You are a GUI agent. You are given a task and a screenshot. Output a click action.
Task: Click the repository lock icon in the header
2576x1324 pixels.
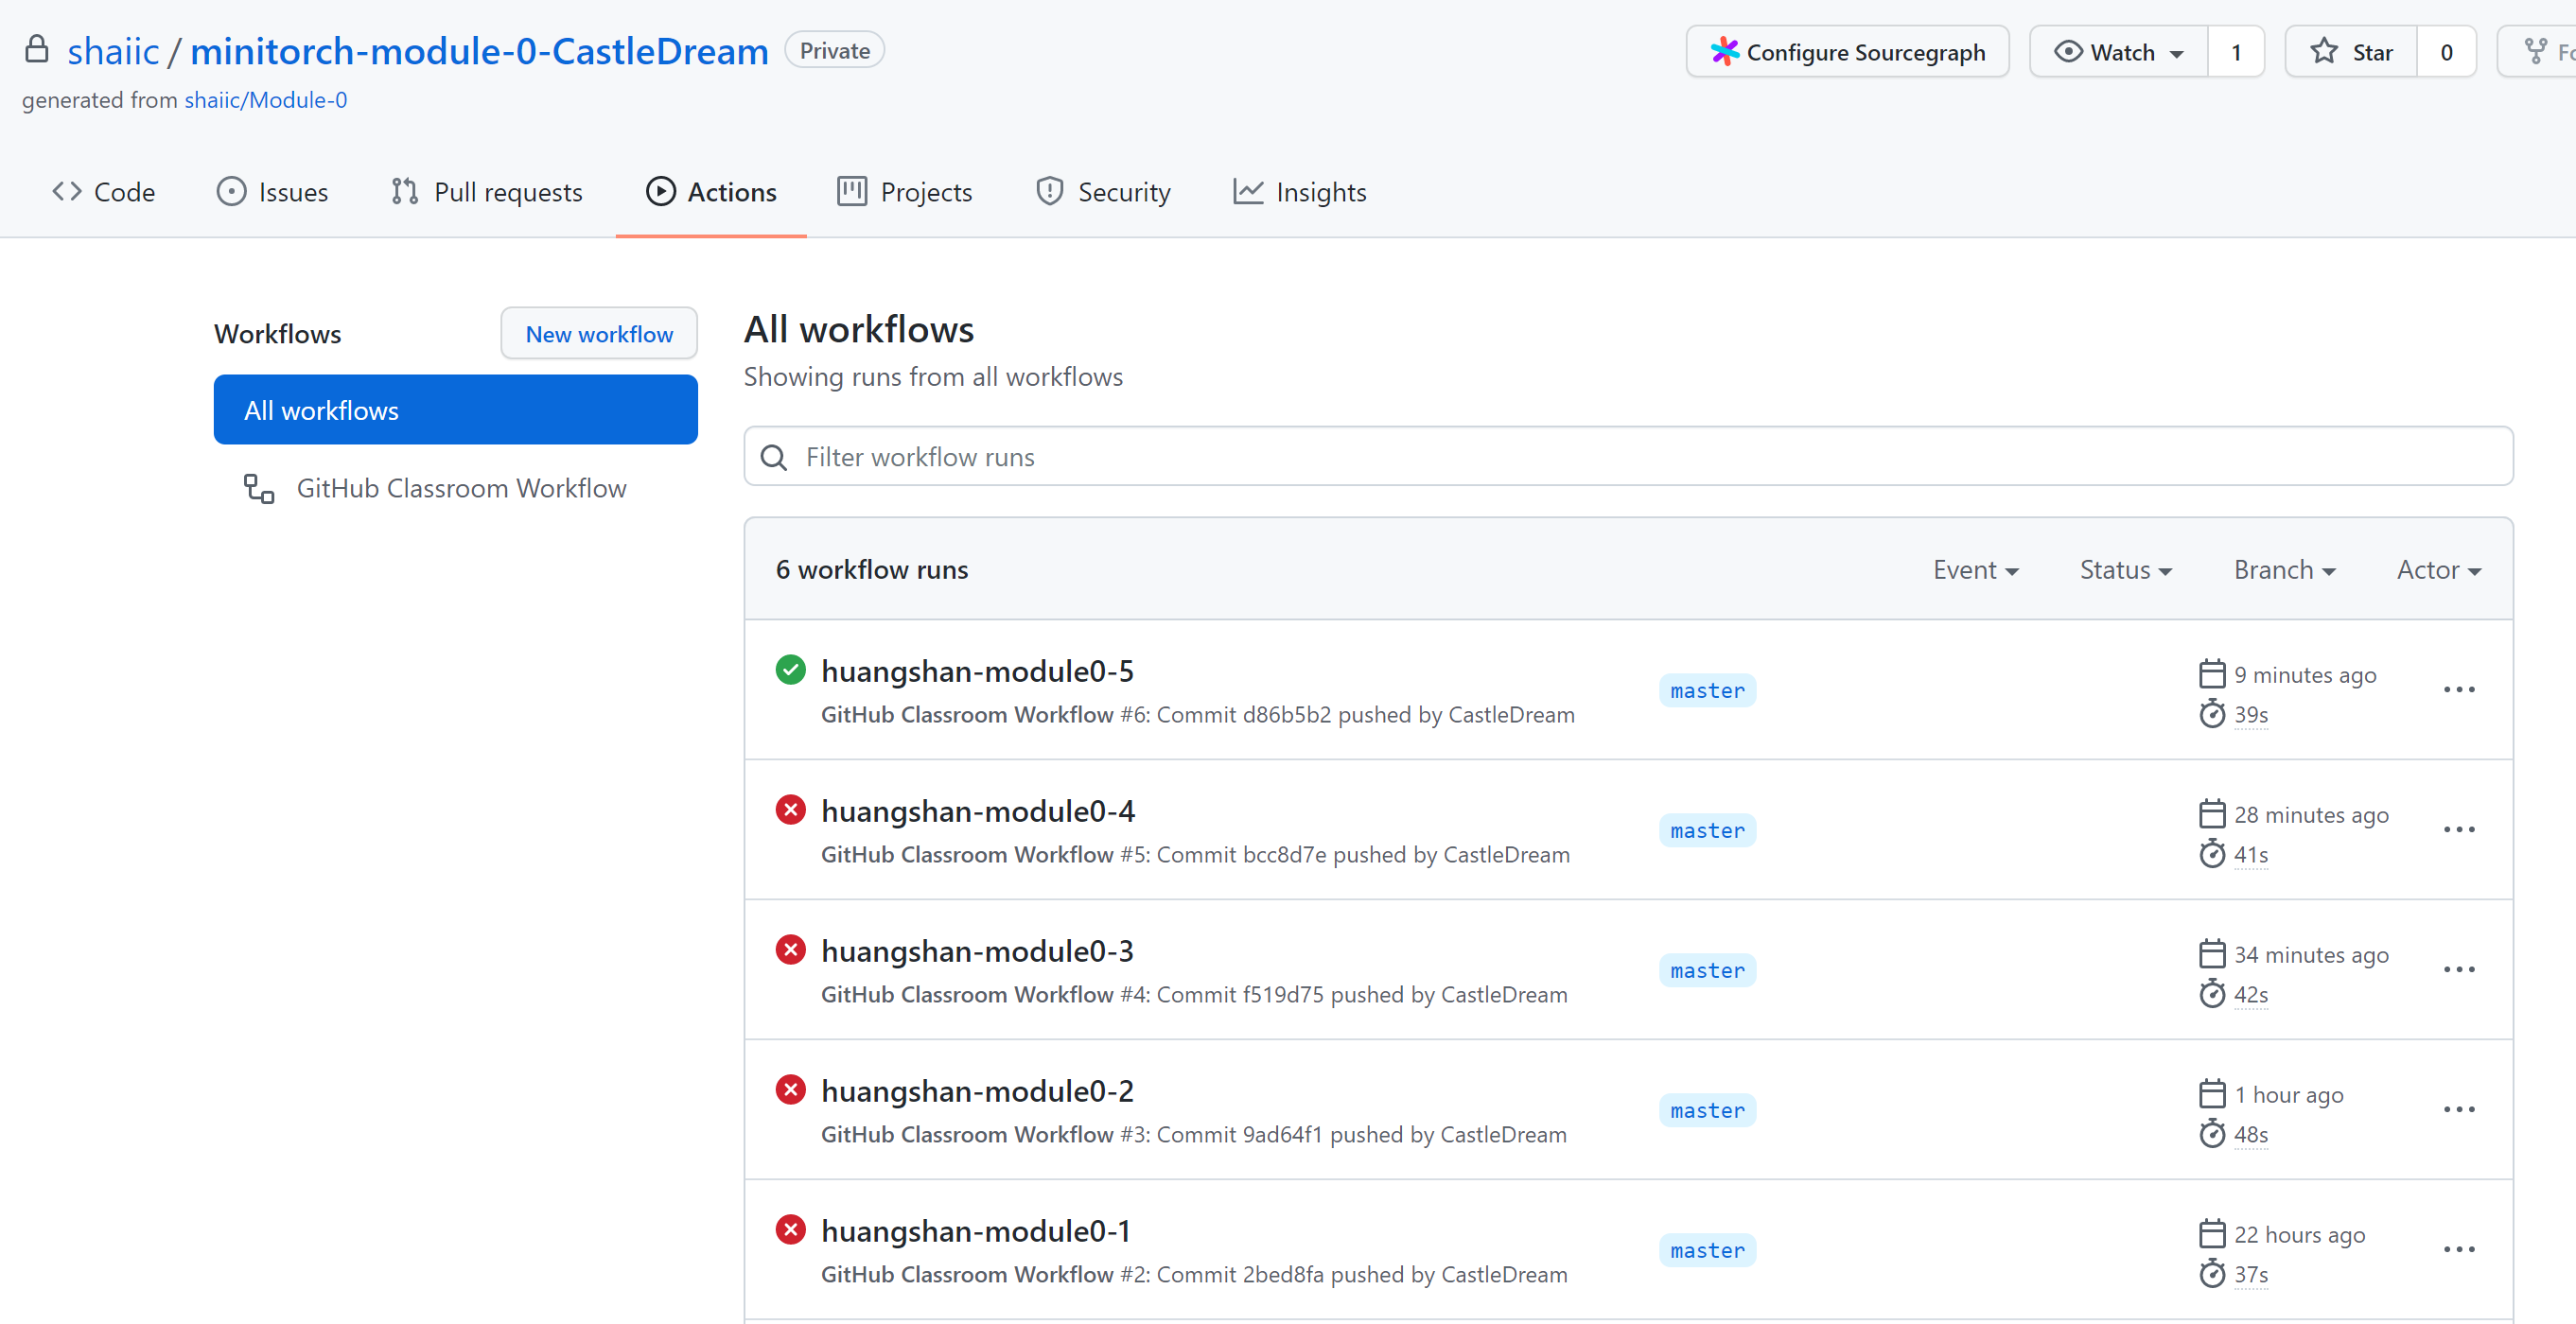[37, 48]
